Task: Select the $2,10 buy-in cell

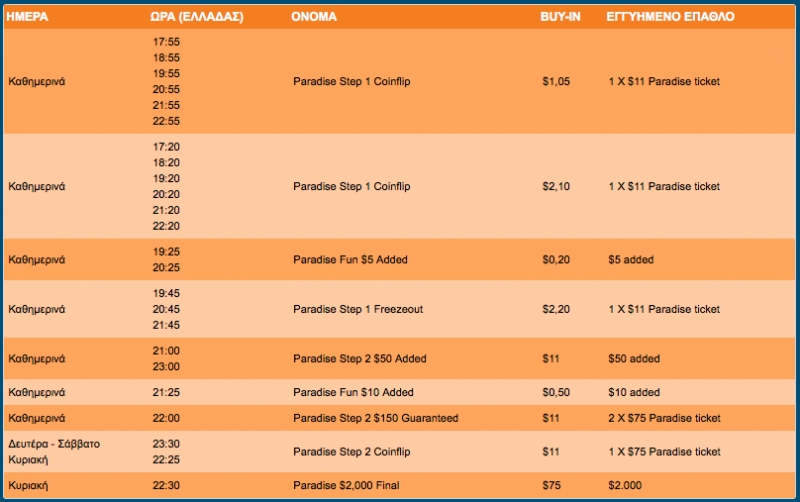Action: tap(555, 186)
